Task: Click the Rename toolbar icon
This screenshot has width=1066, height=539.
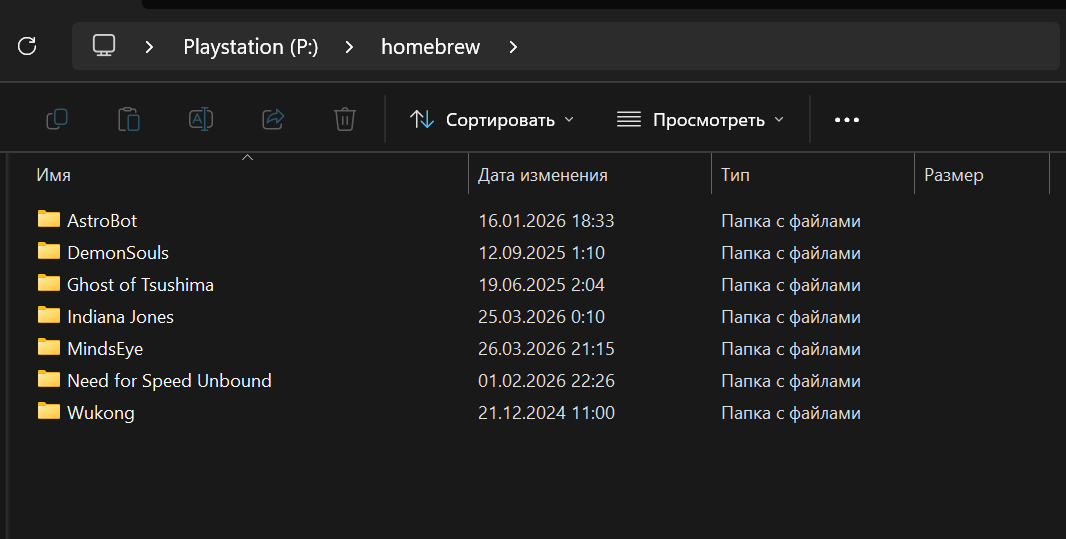Action: pos(201,120)
